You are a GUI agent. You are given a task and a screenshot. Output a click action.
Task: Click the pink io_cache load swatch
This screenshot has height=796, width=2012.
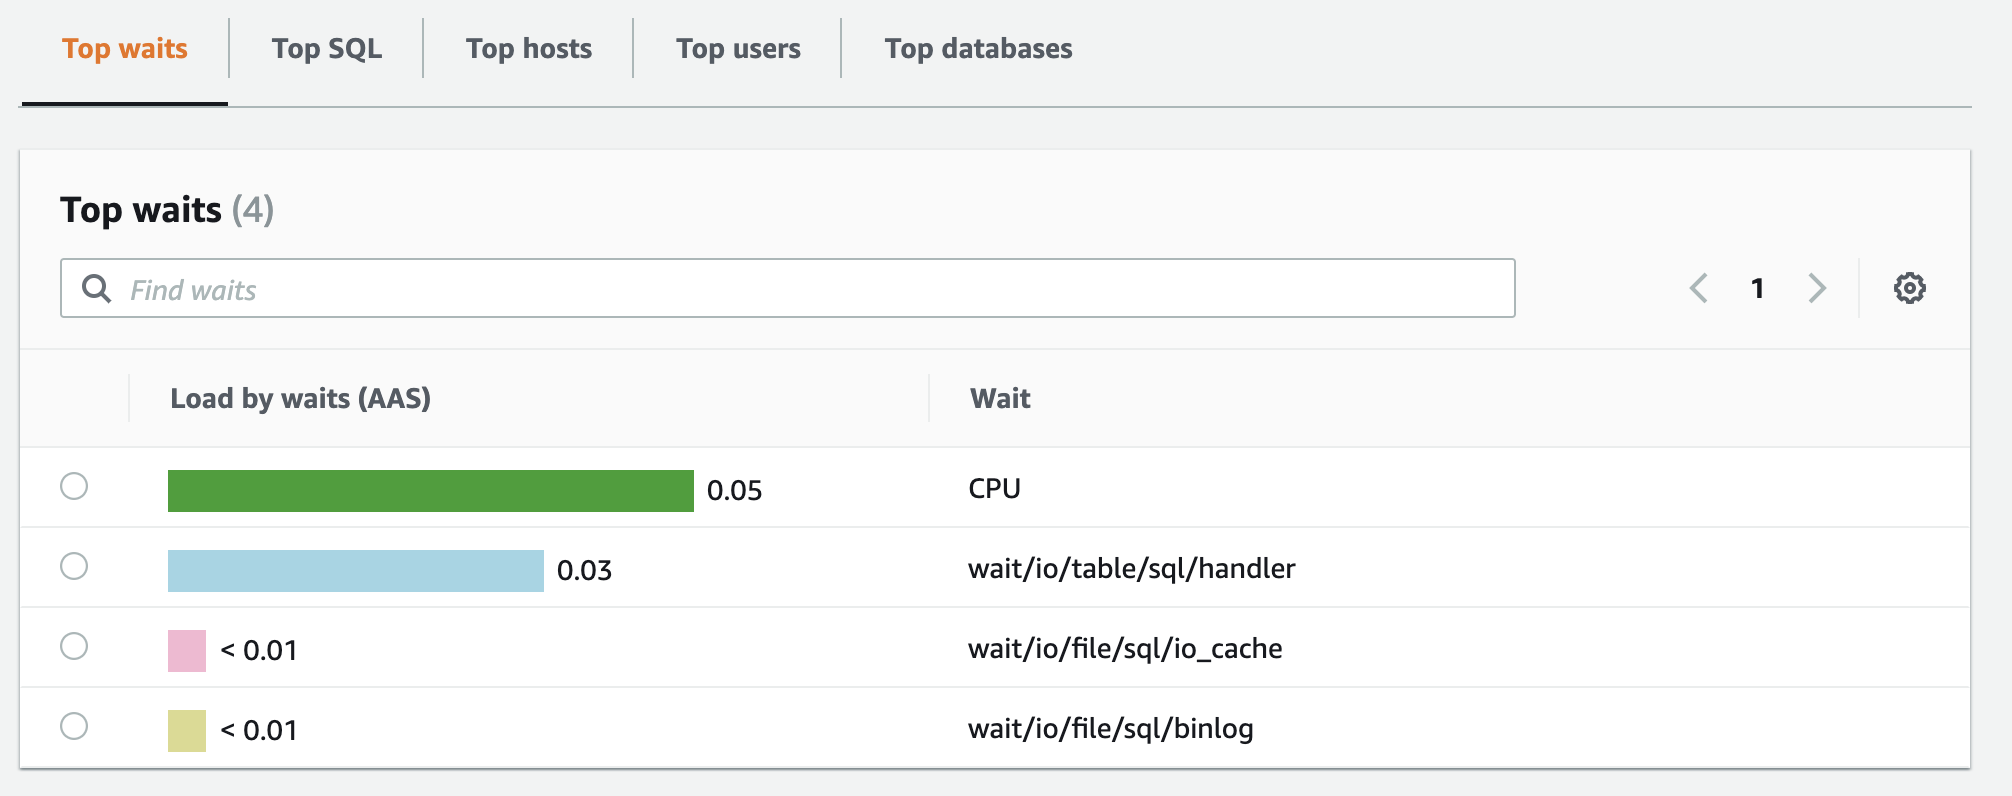pyautogui.click(x=187, y=651)
